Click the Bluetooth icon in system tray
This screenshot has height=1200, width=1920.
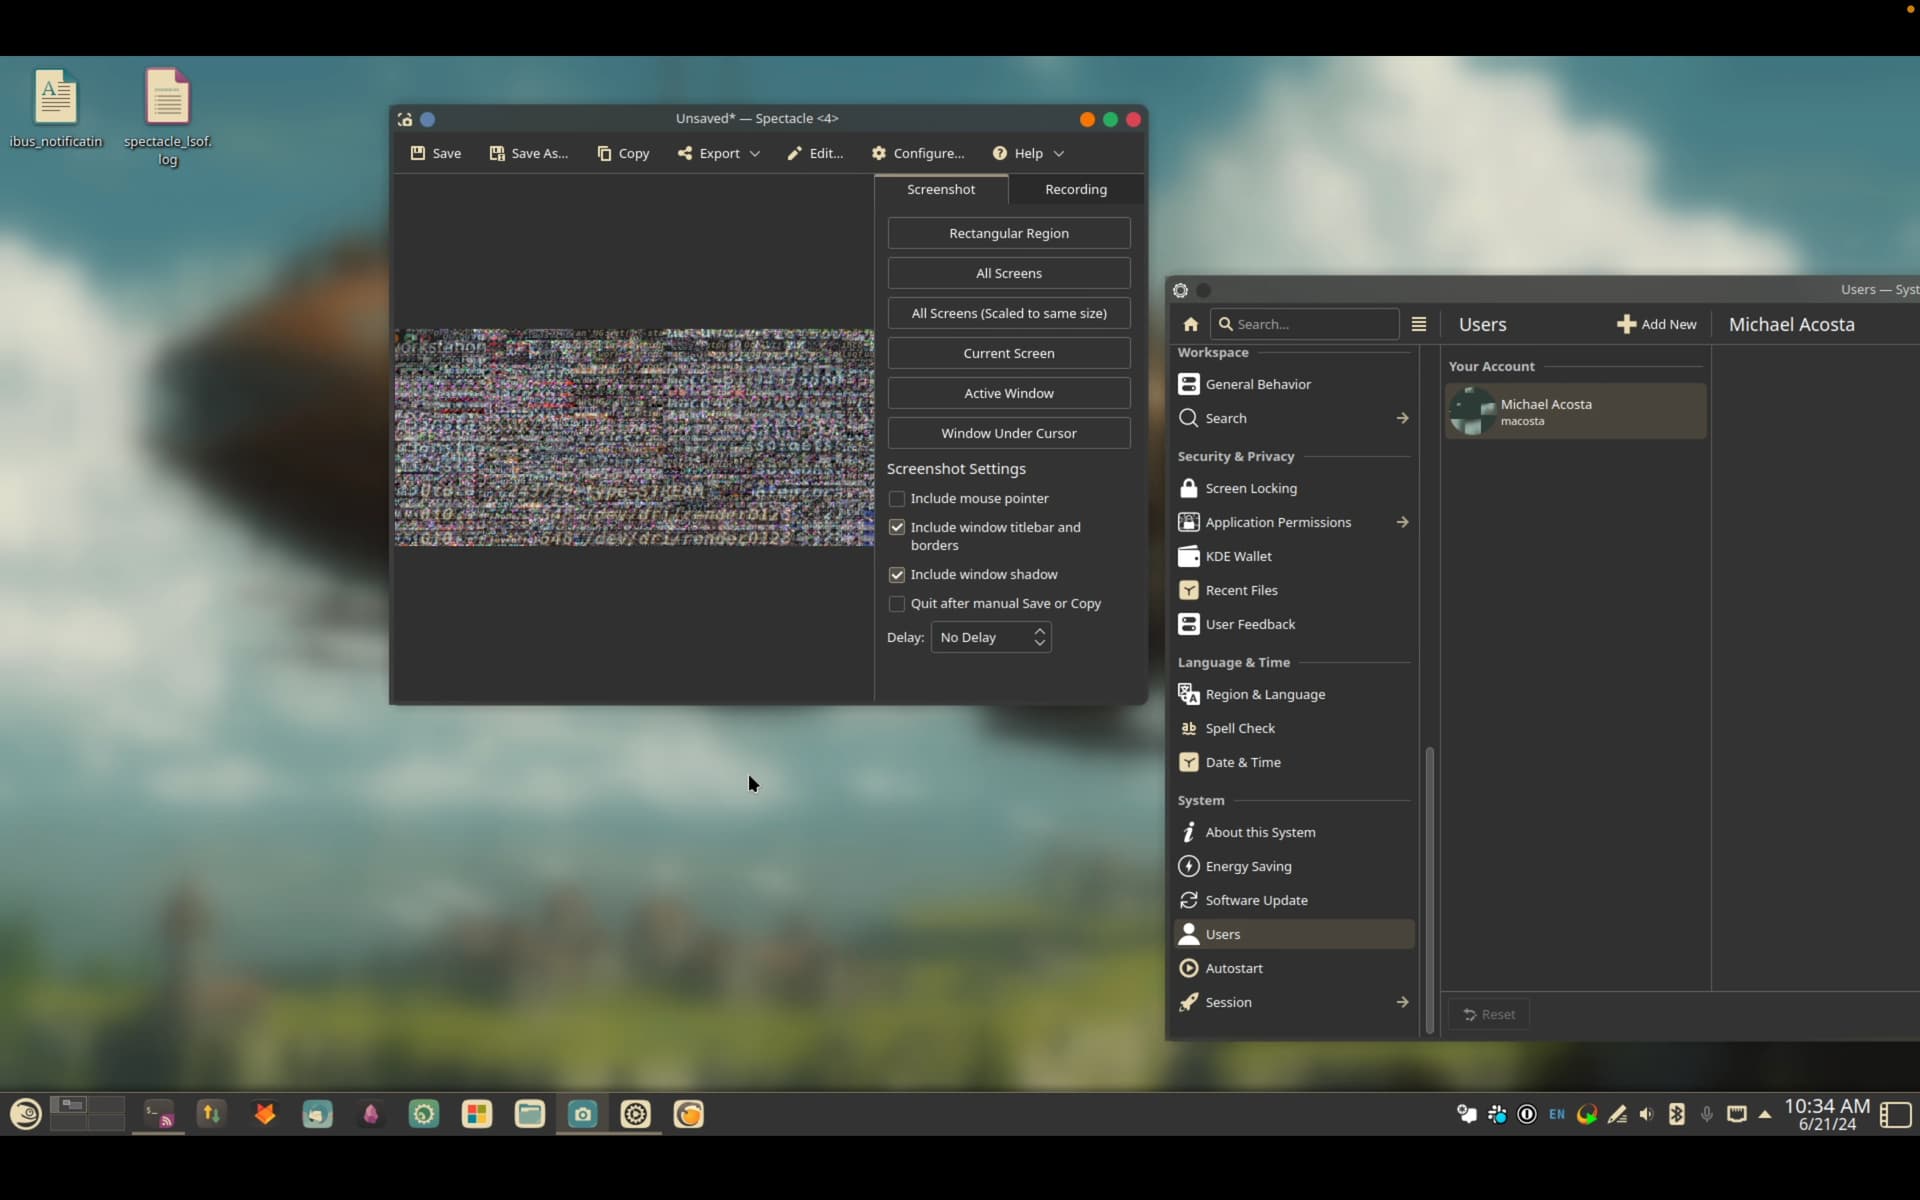1677,1114
